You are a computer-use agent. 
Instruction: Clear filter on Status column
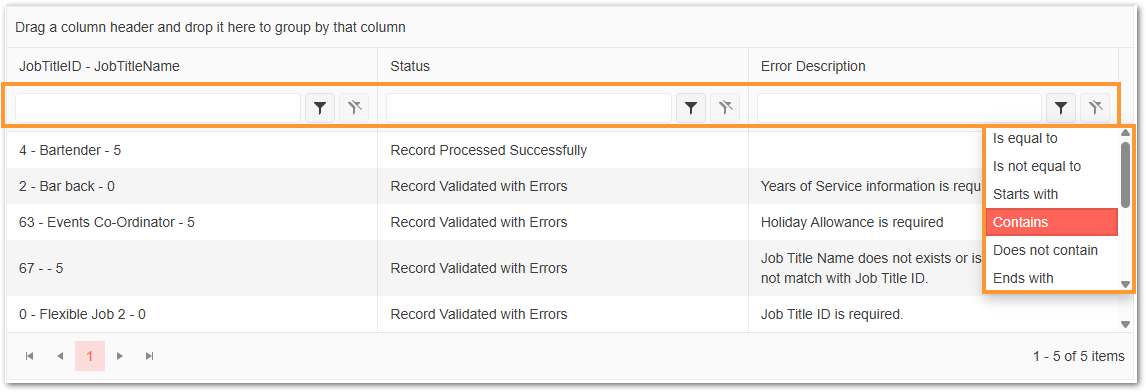(x=725, y=108)
